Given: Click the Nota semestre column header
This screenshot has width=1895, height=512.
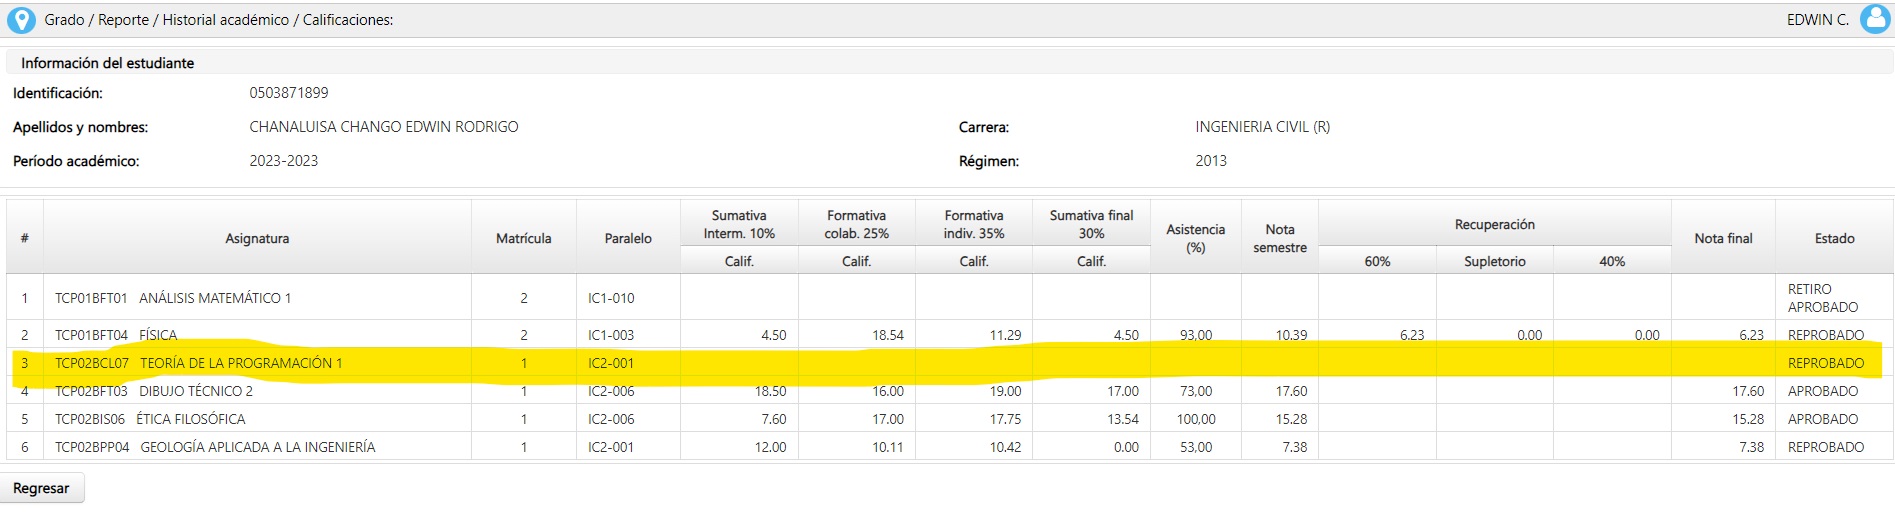Looking at the screenshot, I should coord(1280,238).
